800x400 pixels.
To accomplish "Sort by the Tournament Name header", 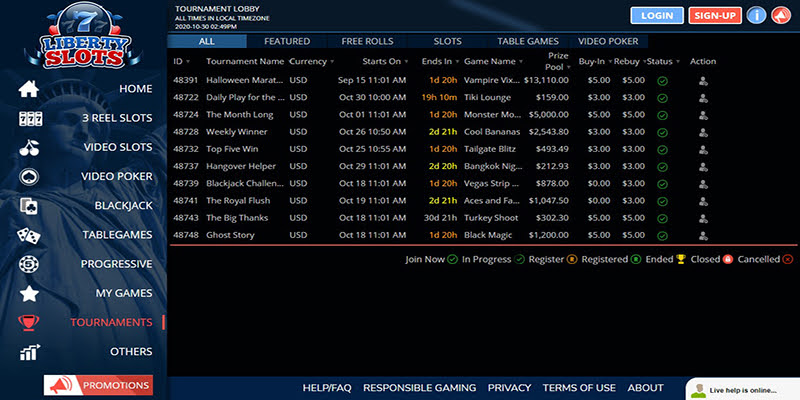I will (245, 61).
